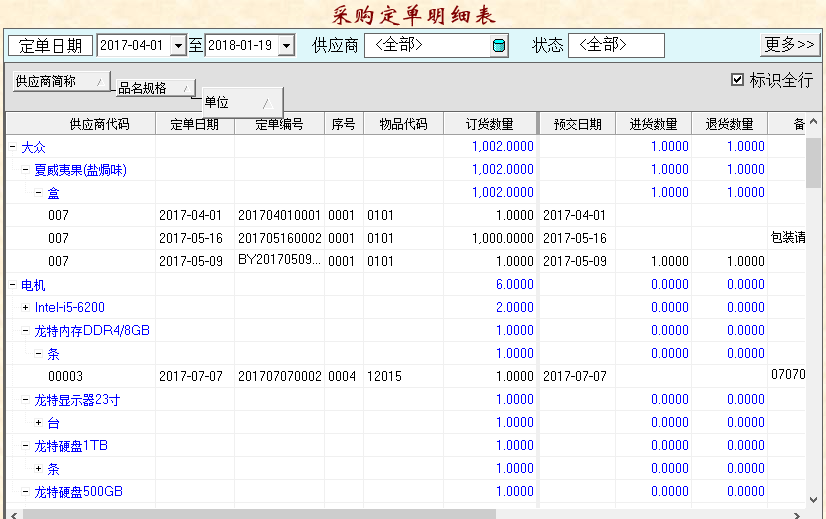The height and width of the screenshot is (519, 826).
Task: Collapse the 电机 supplier group
Action: (x=12, y=285)
